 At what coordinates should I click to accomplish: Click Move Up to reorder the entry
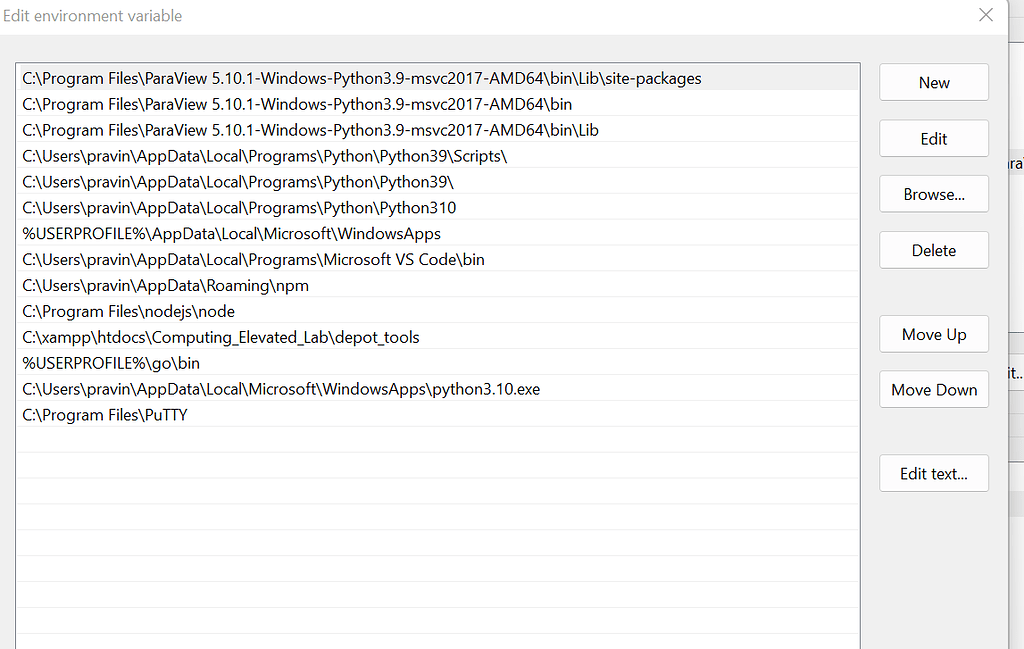[933, 334]
